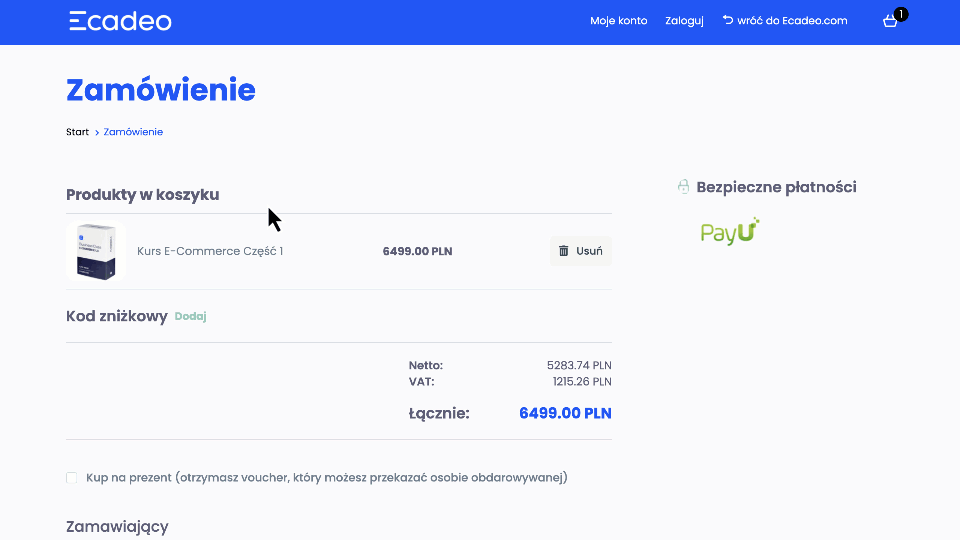Image resolution: width=960 pixels, height=540 pixels.
Task: Select Zaloguj in the header menu
Action: [x=684, y=21]
